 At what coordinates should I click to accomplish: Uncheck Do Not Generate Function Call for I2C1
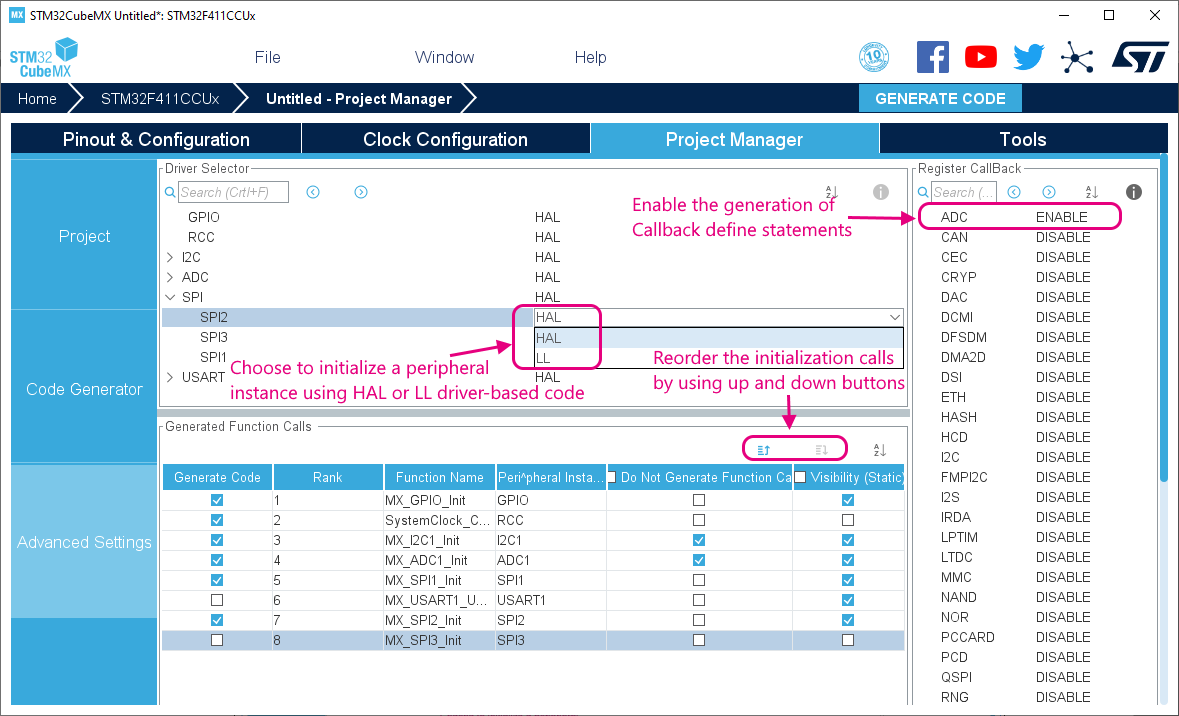(699, 540)
